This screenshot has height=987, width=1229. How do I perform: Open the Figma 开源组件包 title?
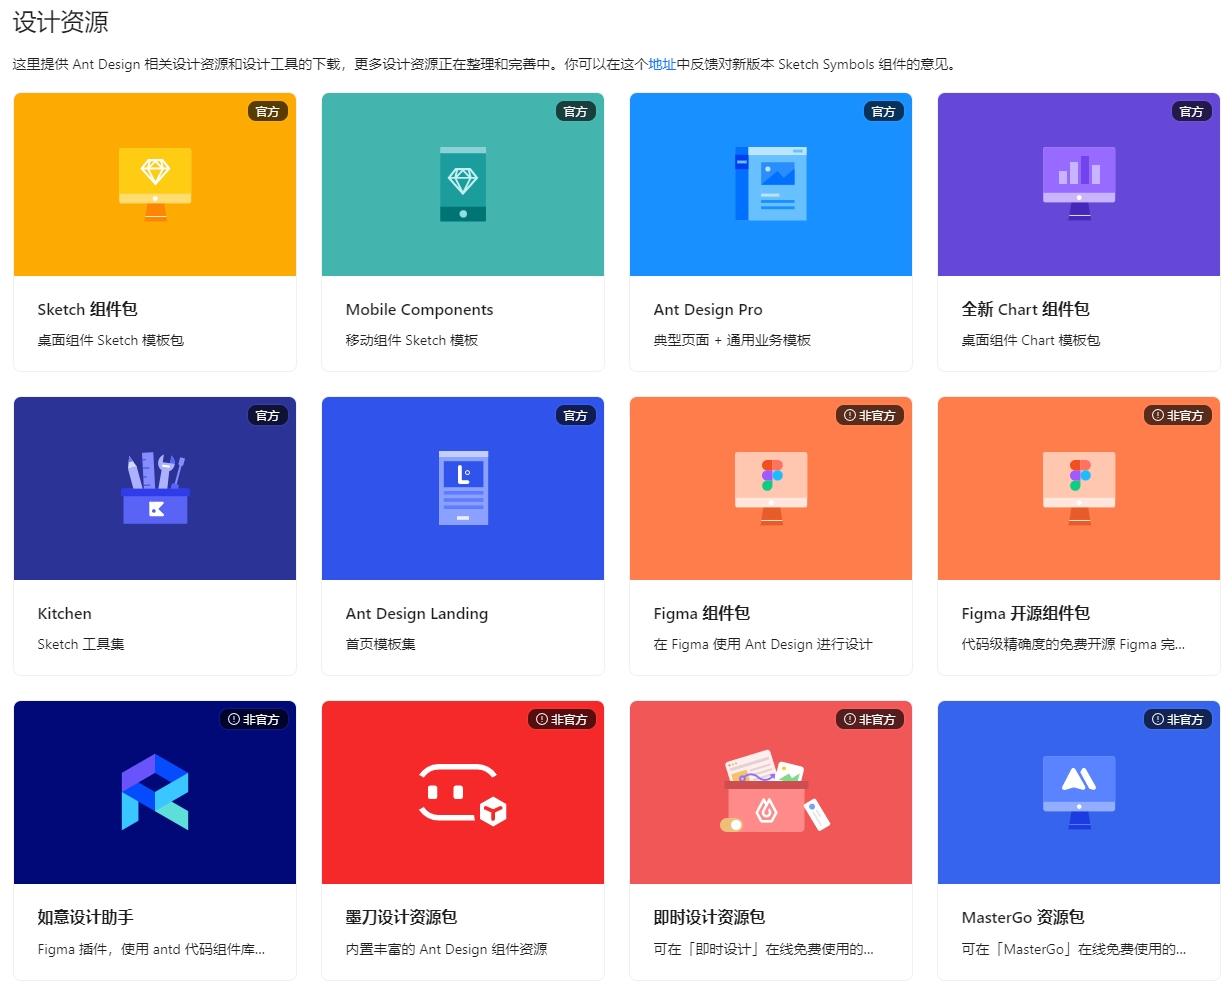pyautogui.click(x=1026, y=613)
